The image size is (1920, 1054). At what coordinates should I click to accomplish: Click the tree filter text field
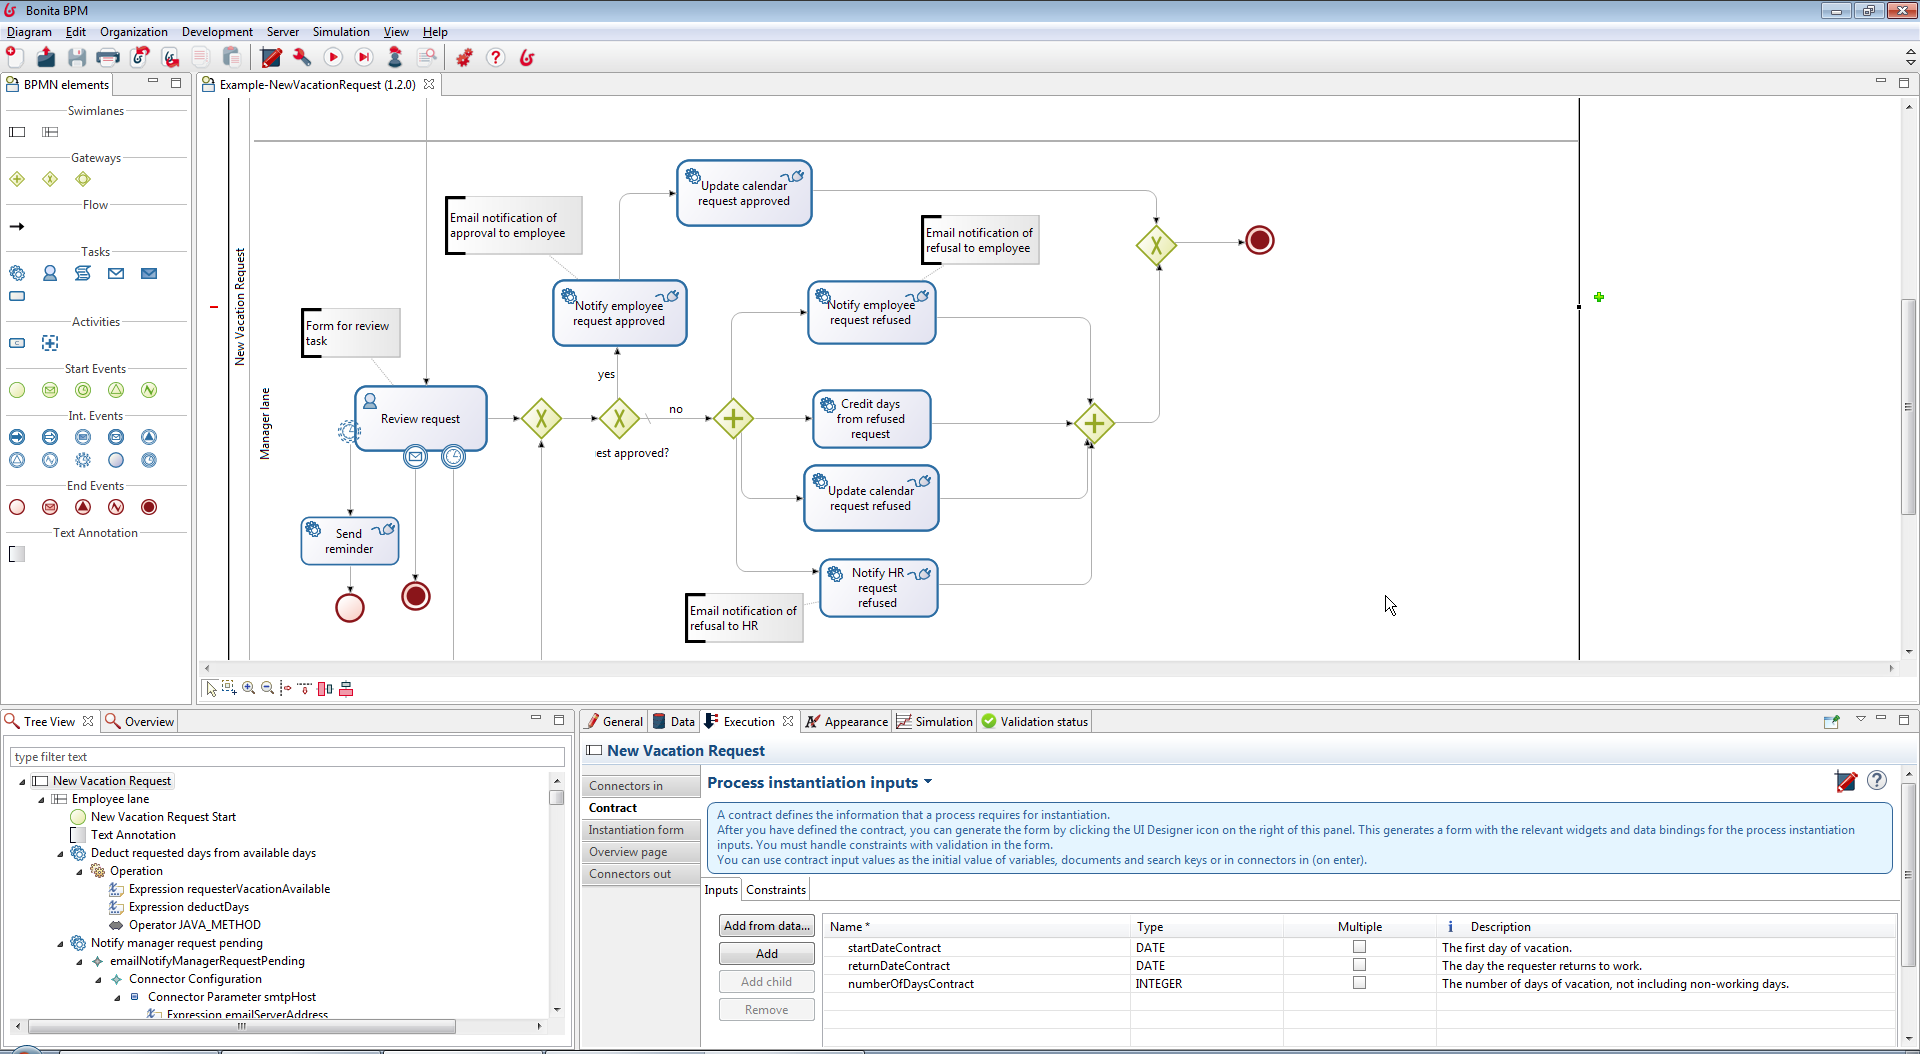(287, 757)
